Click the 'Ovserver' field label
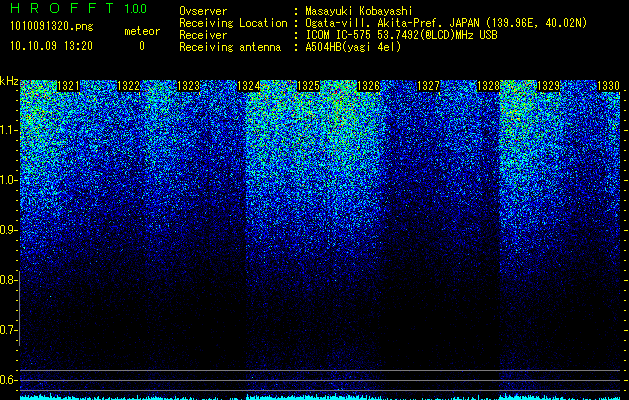This screenshot has width=629, height=400. point(203,11)
